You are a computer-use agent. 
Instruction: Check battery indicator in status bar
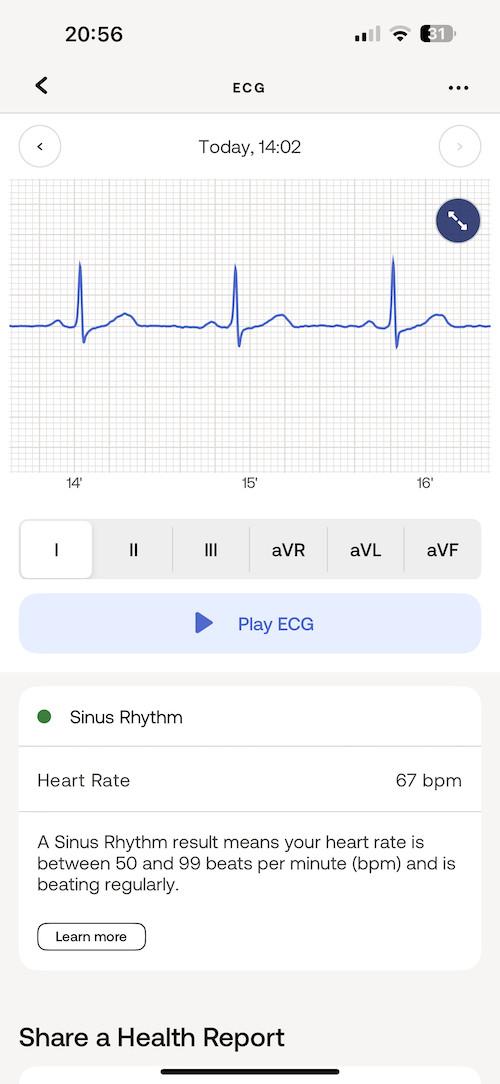(438, 34)
